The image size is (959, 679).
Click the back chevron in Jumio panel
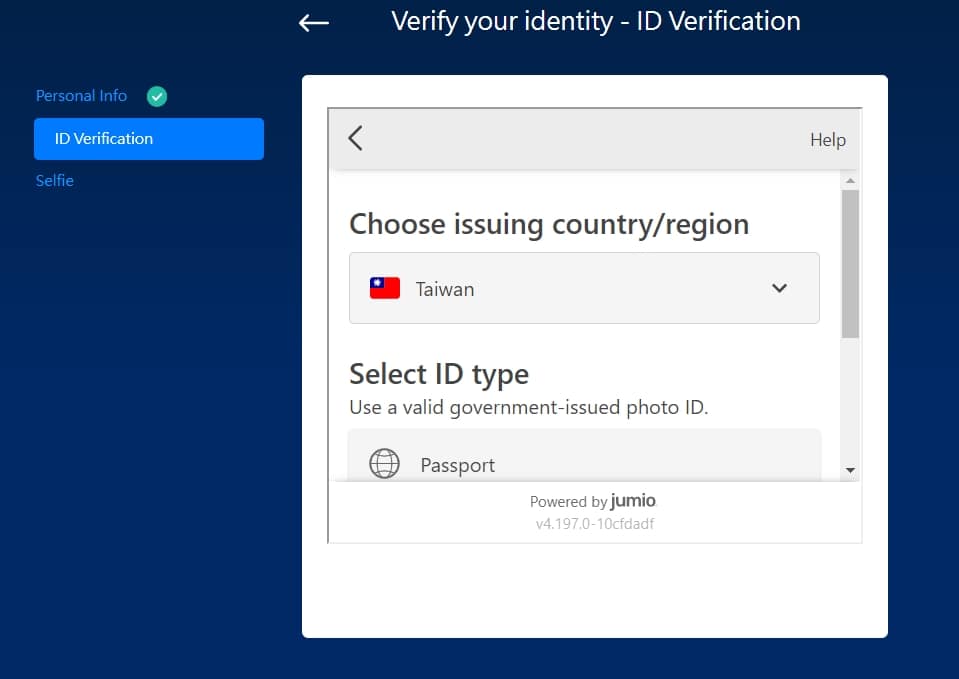tap(355, 138)
